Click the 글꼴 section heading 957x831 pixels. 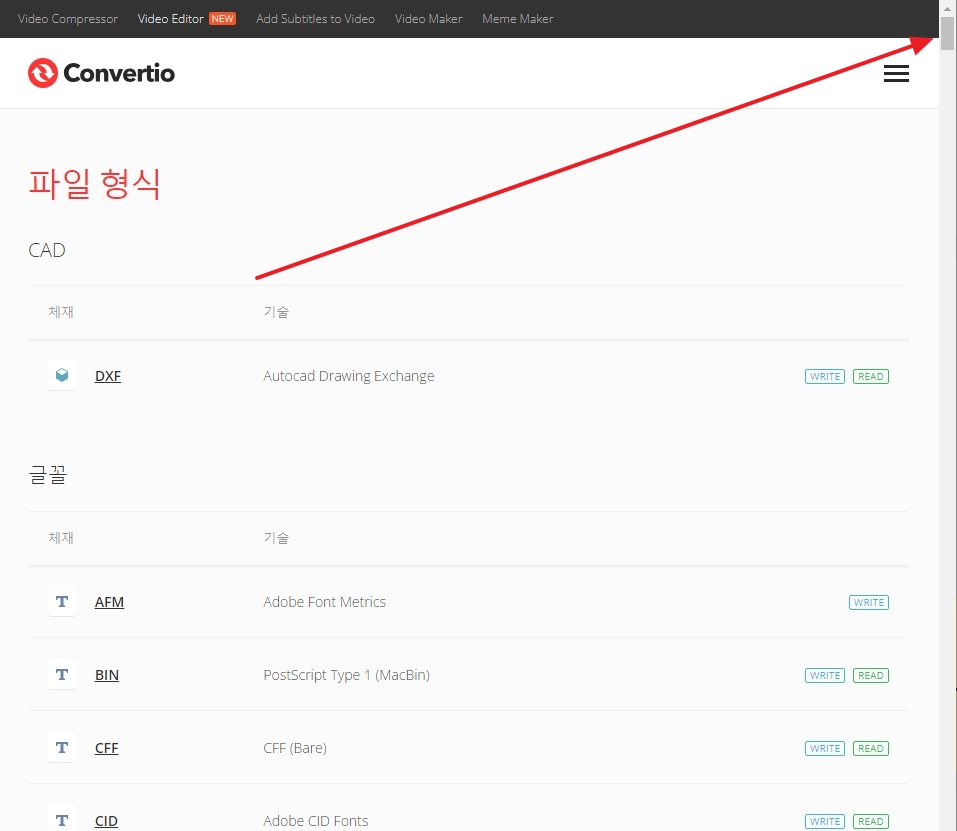[x=48, y=475]
